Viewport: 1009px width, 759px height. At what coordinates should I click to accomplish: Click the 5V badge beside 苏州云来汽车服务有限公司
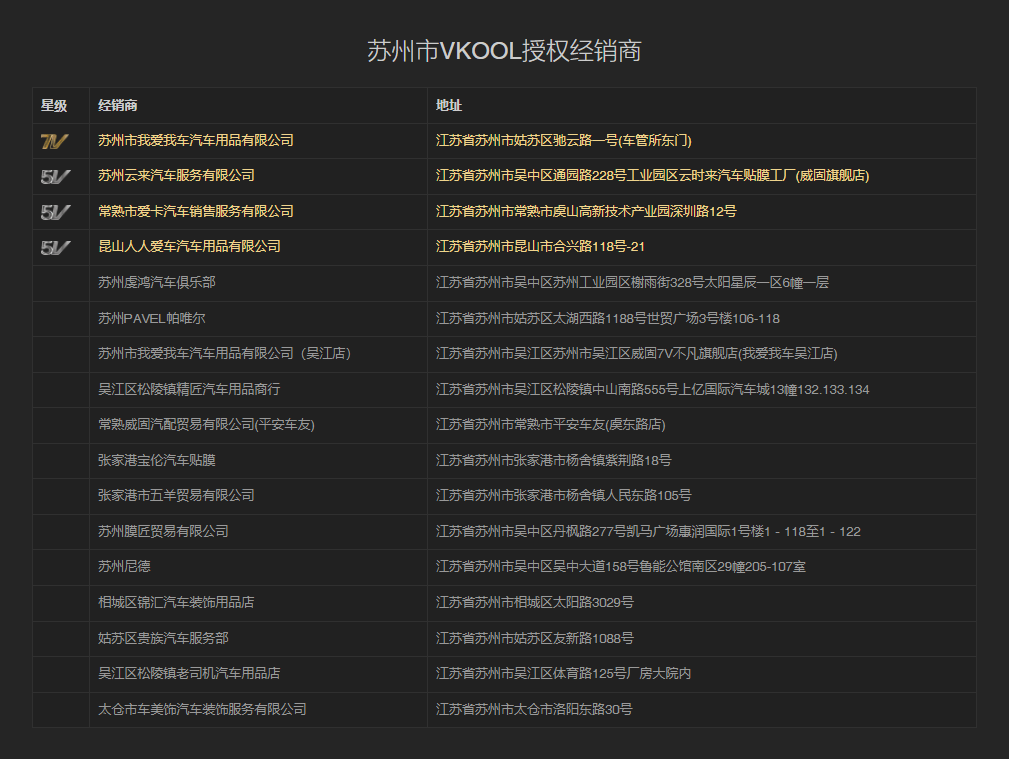tap(55, 177)
